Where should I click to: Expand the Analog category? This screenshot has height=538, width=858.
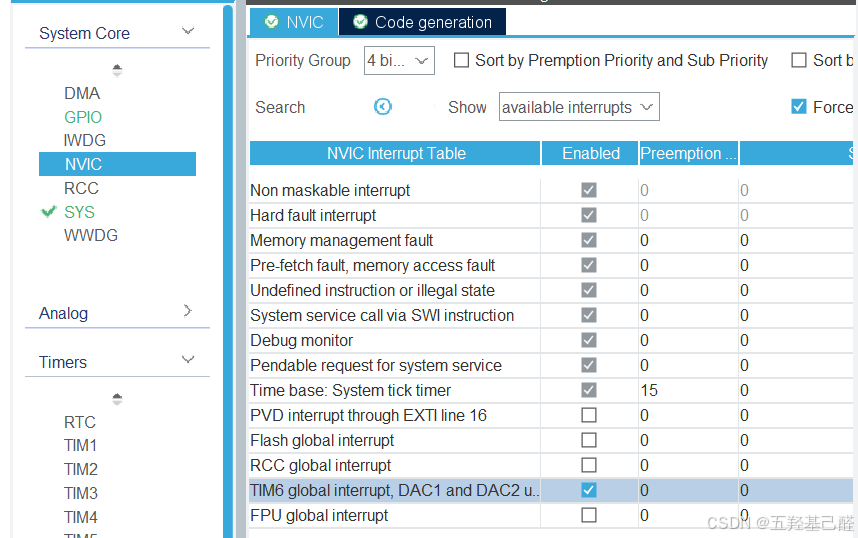point(188,311)
